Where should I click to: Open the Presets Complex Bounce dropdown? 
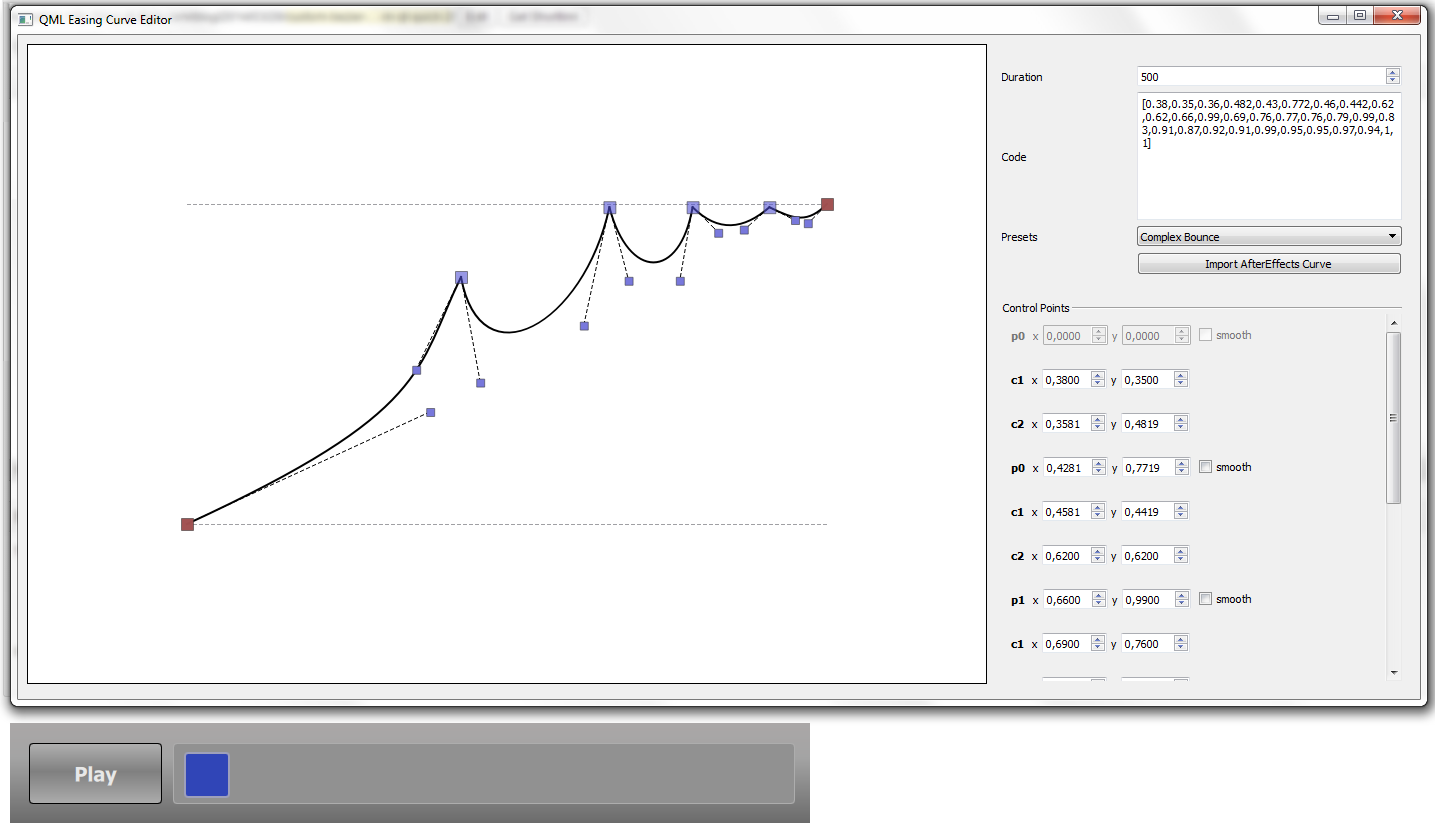pyautogui.click(x=1269, y=237)
